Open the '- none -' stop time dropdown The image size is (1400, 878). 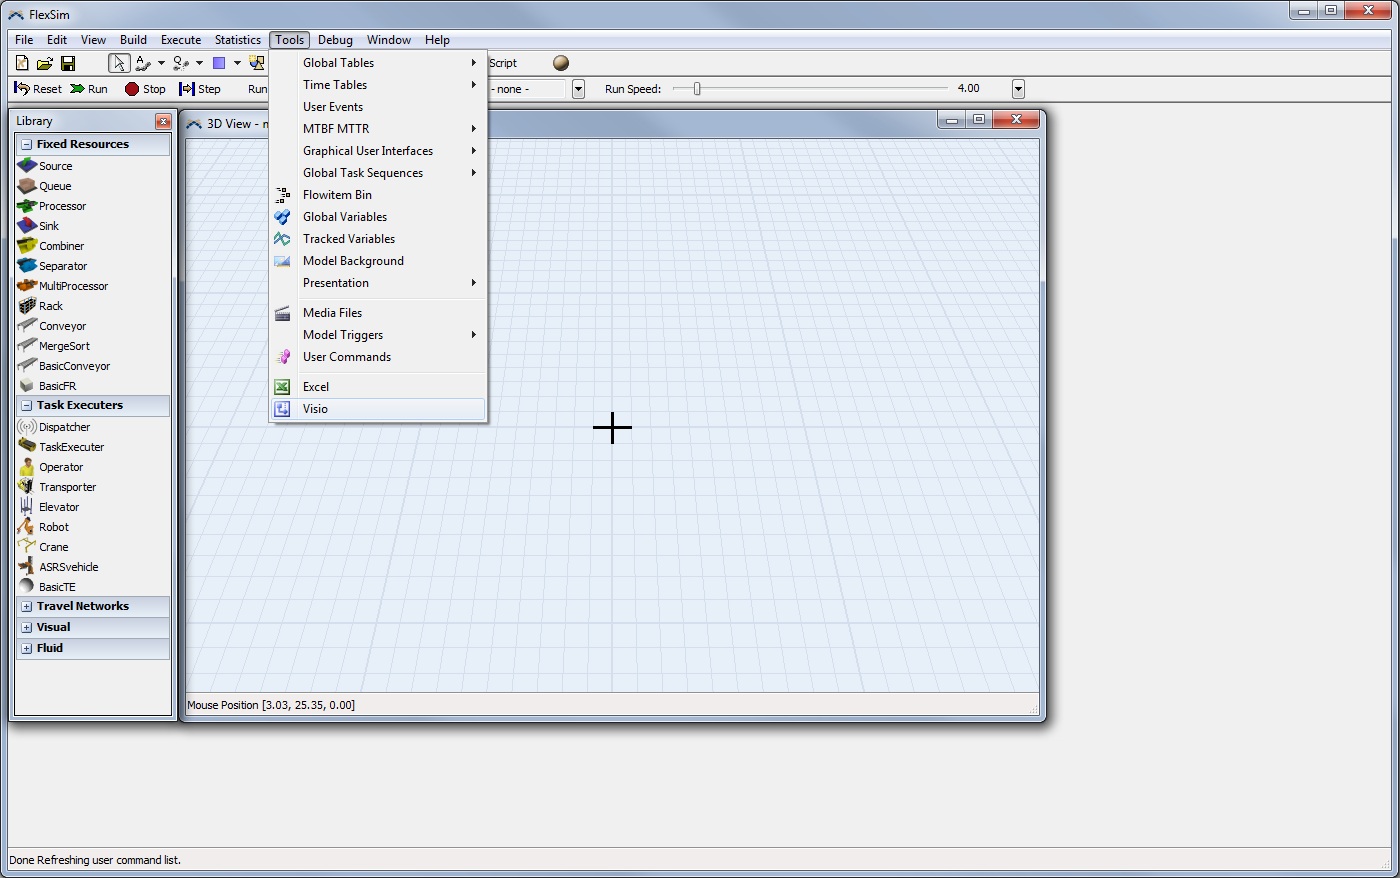click(x=578, y=89)
